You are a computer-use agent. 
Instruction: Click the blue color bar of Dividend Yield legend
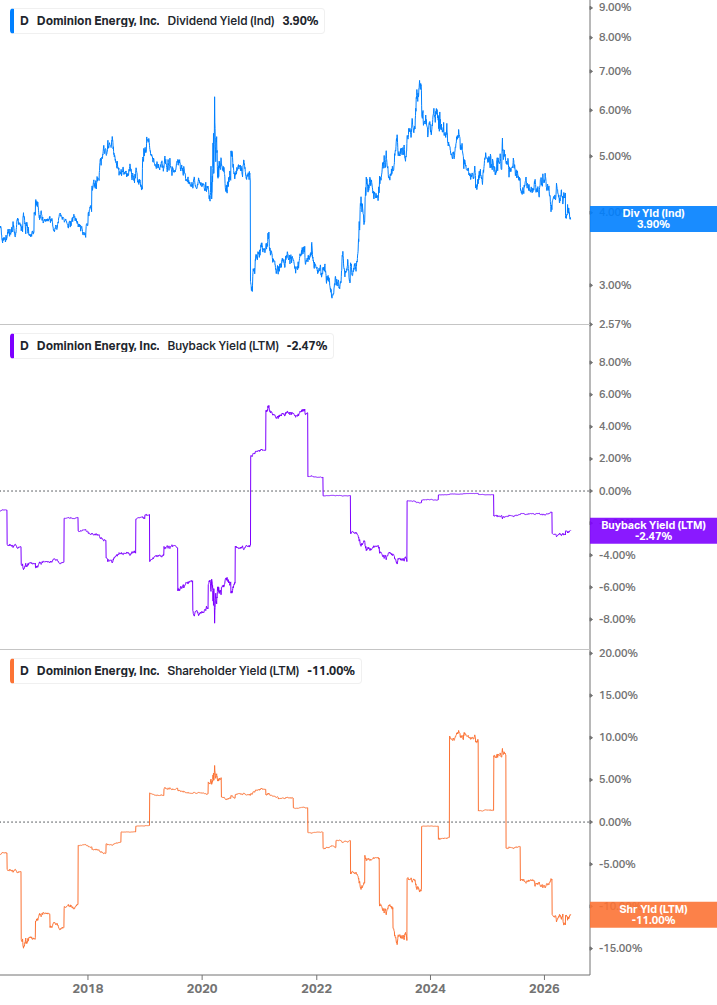pos(12,21)
